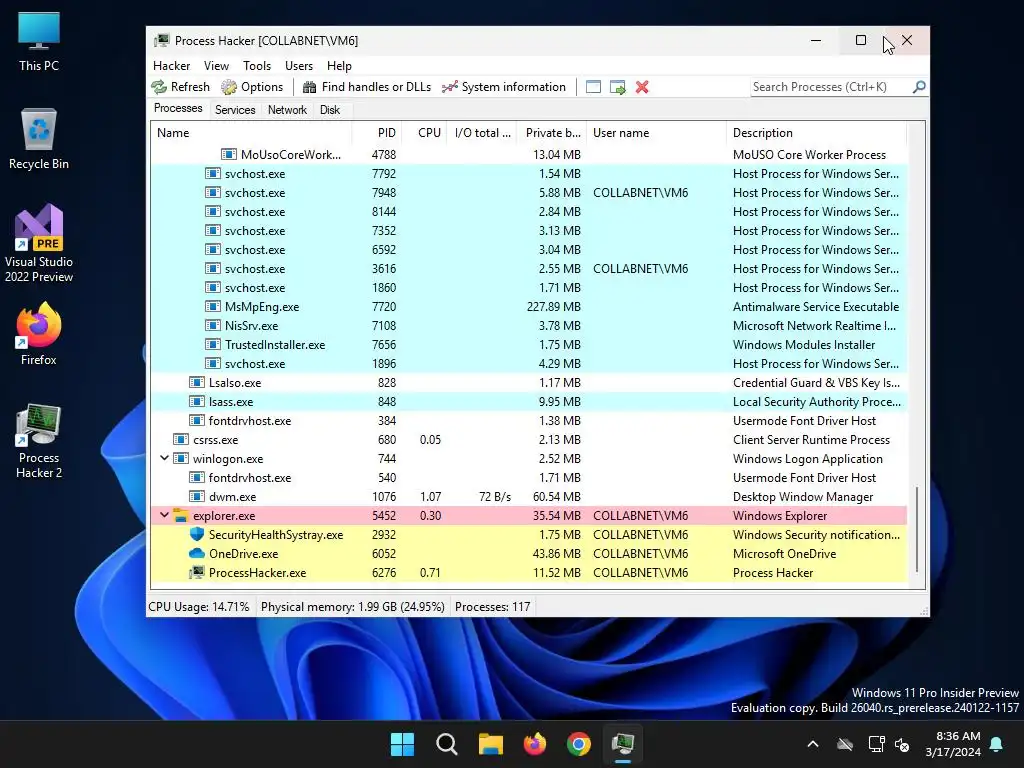Open the Help menu
The image size is (1024, 768).
pos(339,66)
